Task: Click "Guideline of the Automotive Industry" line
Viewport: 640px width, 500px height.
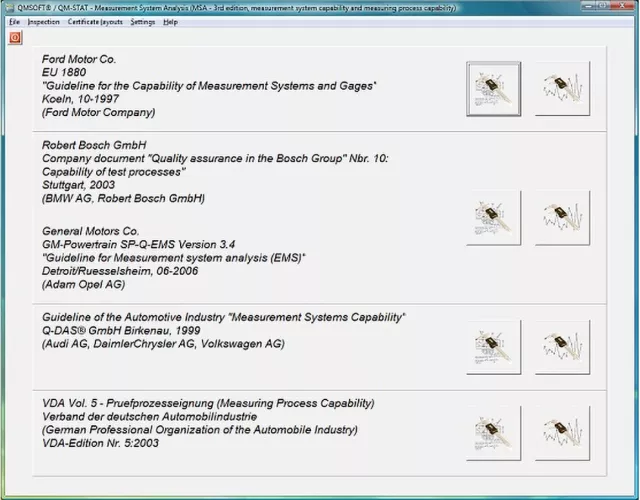Action: pyautogui.click(x=224, y=318)
